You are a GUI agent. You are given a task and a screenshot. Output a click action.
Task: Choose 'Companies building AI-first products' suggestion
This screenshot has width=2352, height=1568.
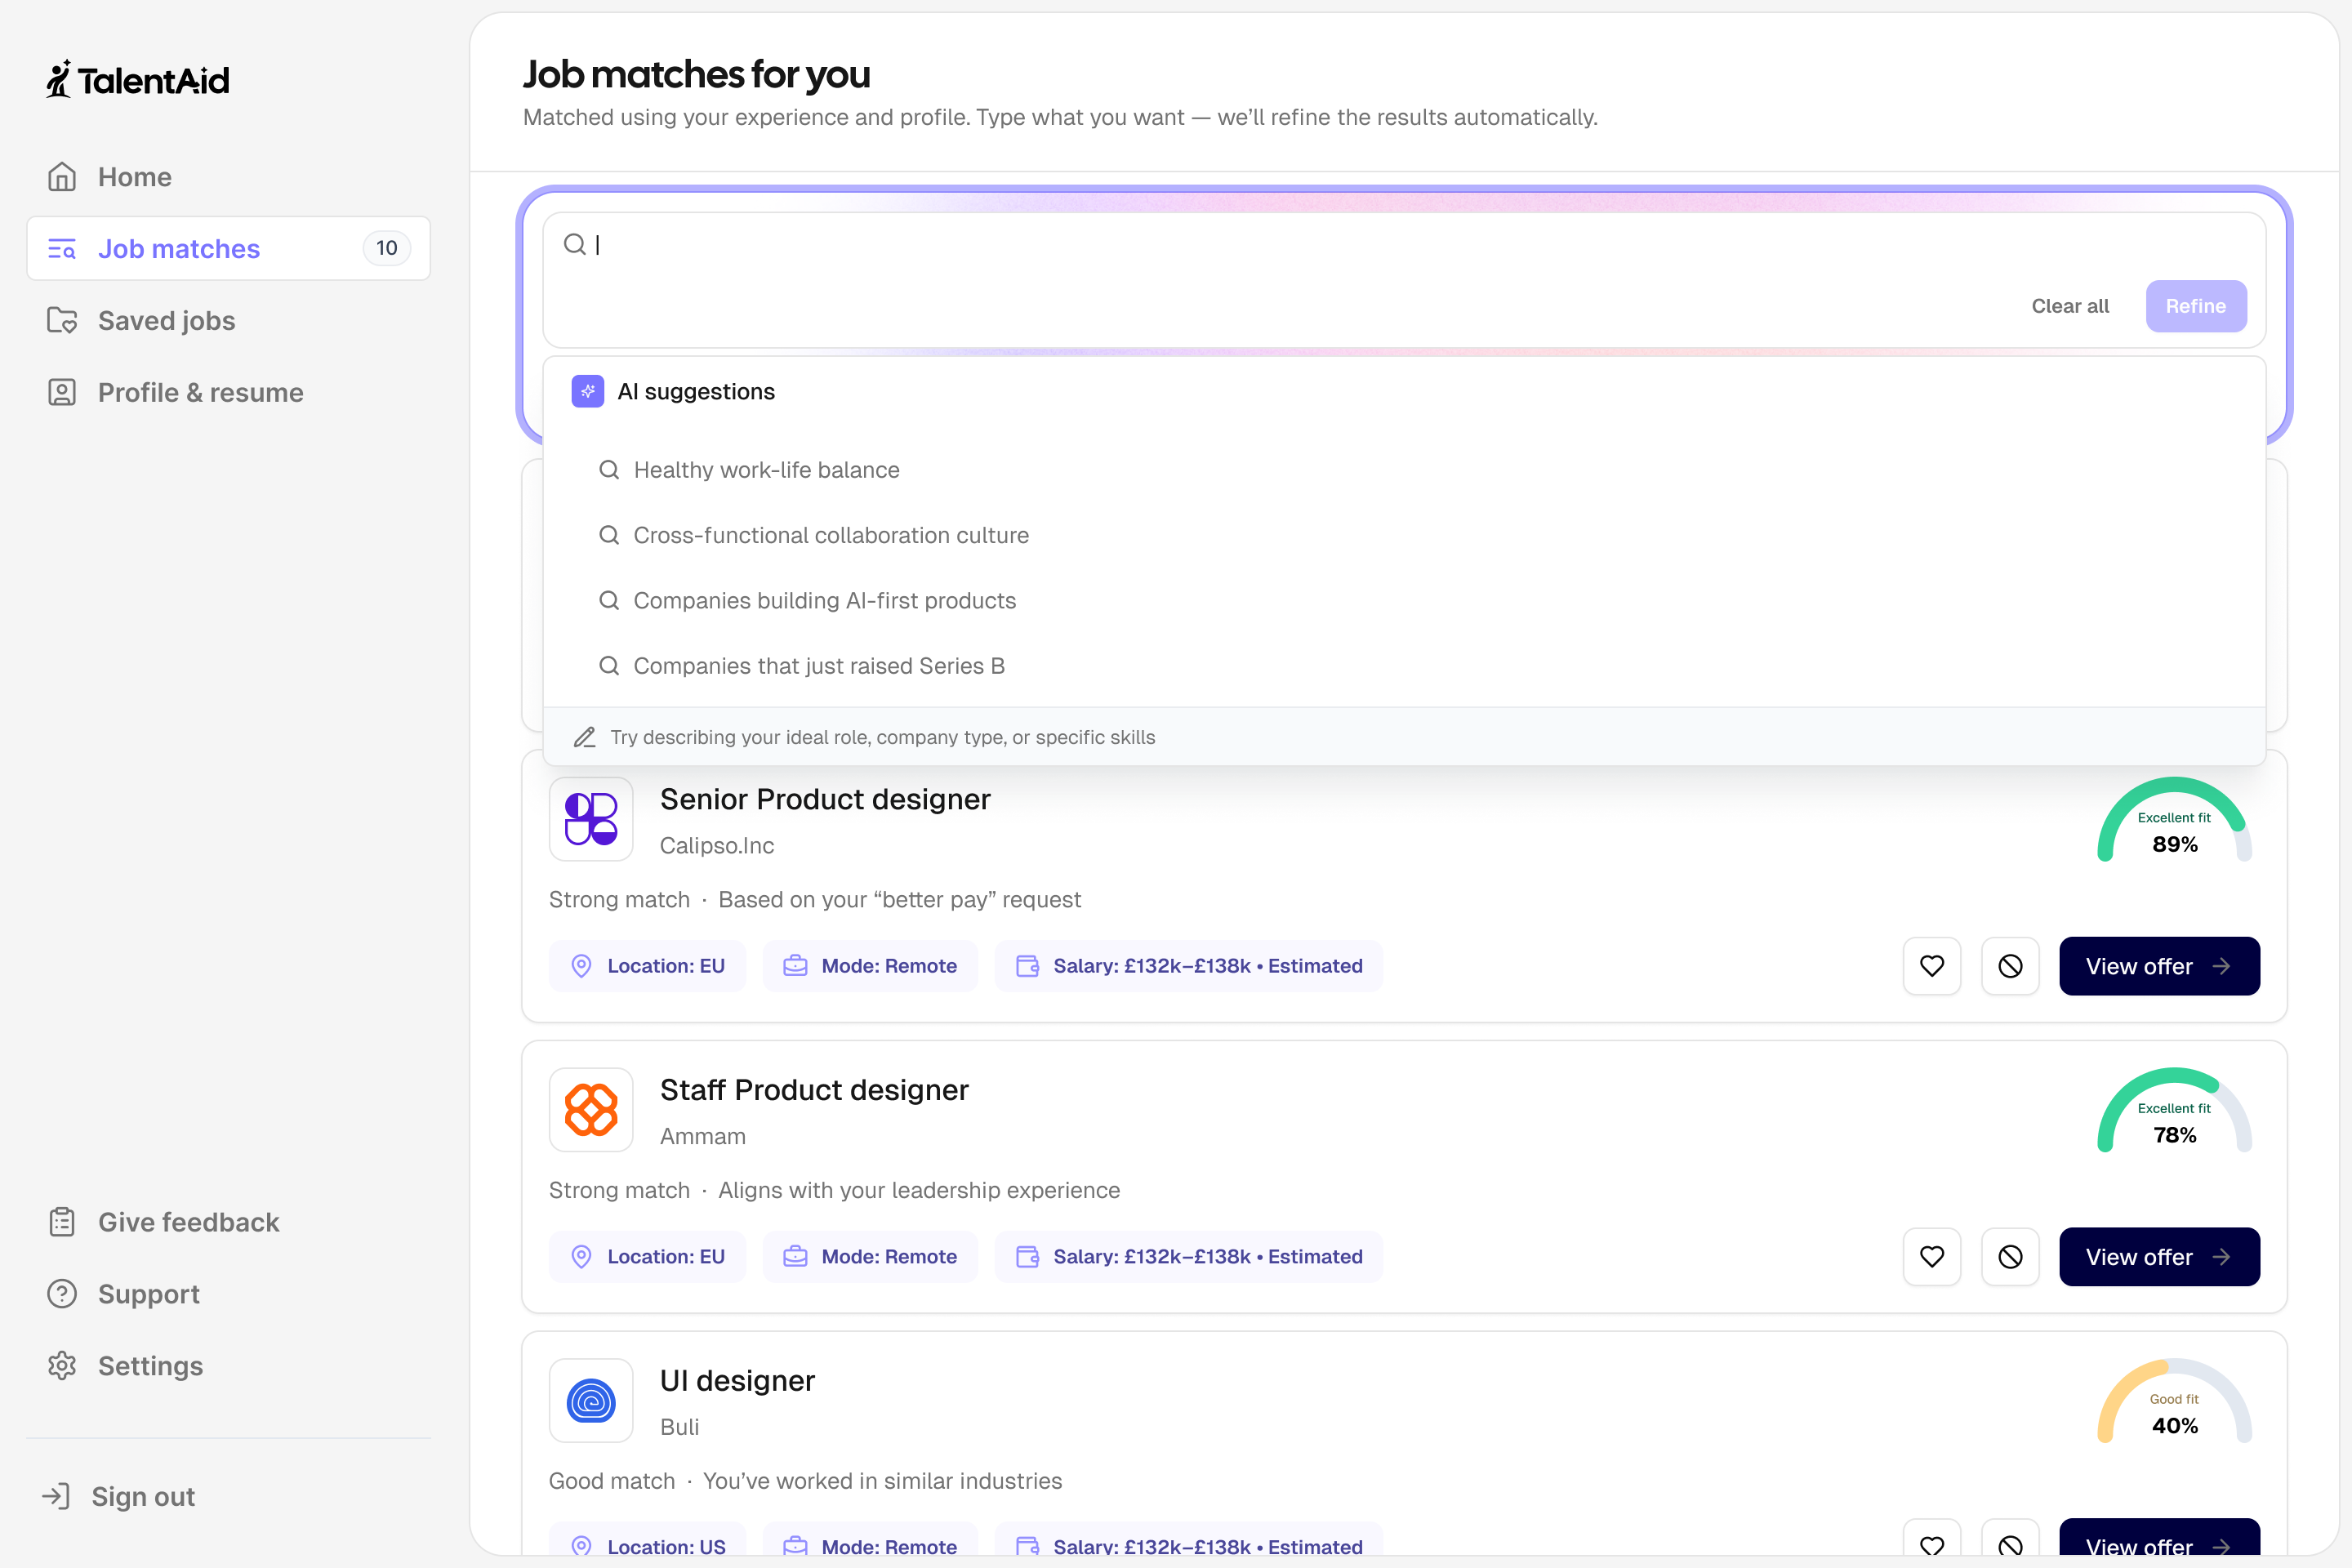pos(824,601)
